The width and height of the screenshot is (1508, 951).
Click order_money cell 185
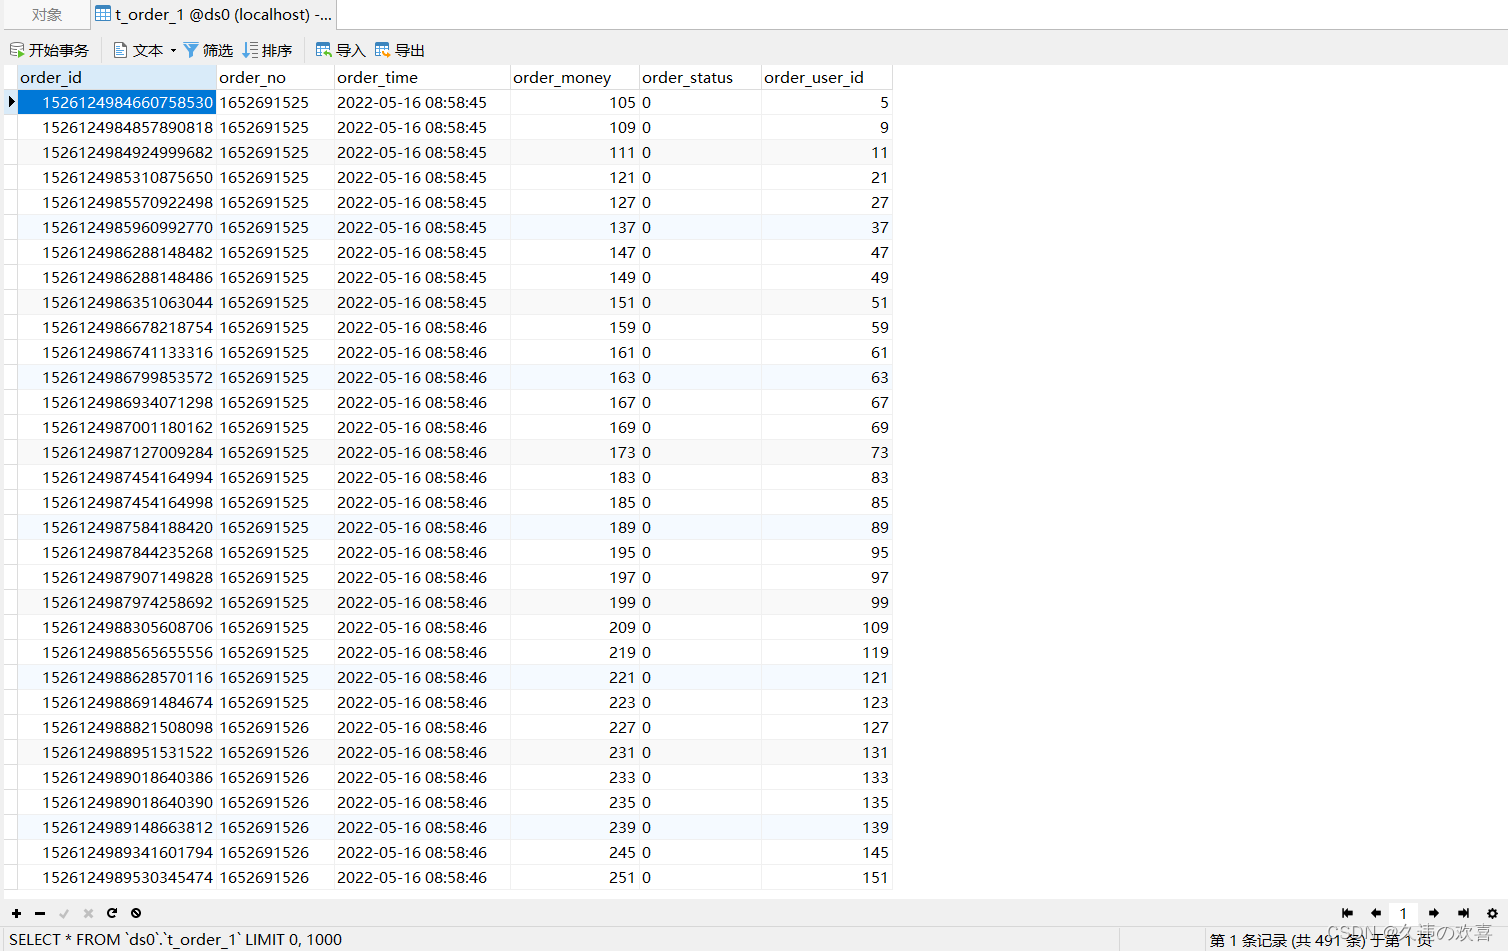(574, 502)
